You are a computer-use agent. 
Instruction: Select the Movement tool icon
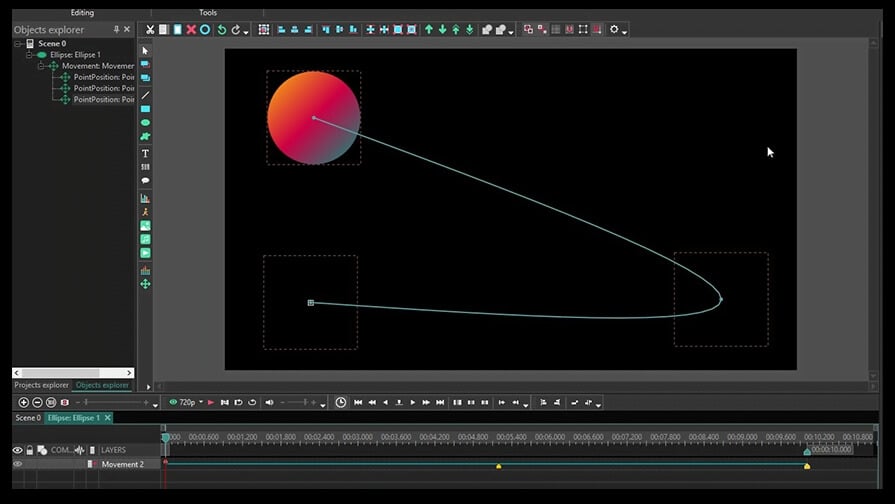coord(146,284)
